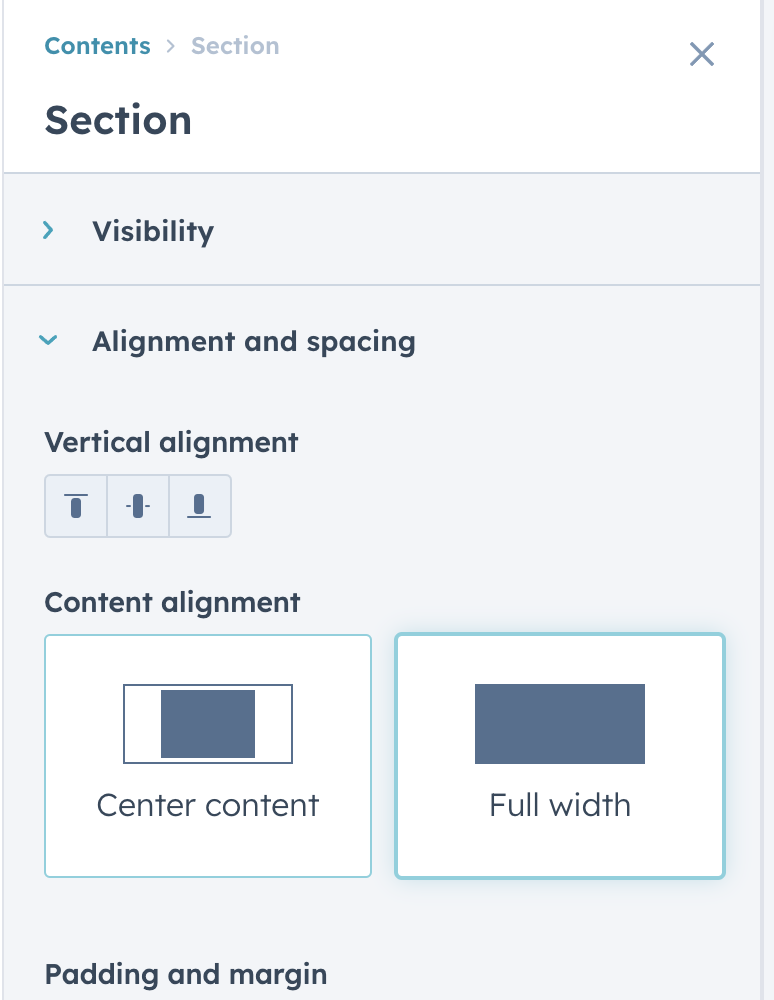The image size is (774, 1000).
Task: Click Alignment and spacing header text
Action: click(x=254, y=342)
